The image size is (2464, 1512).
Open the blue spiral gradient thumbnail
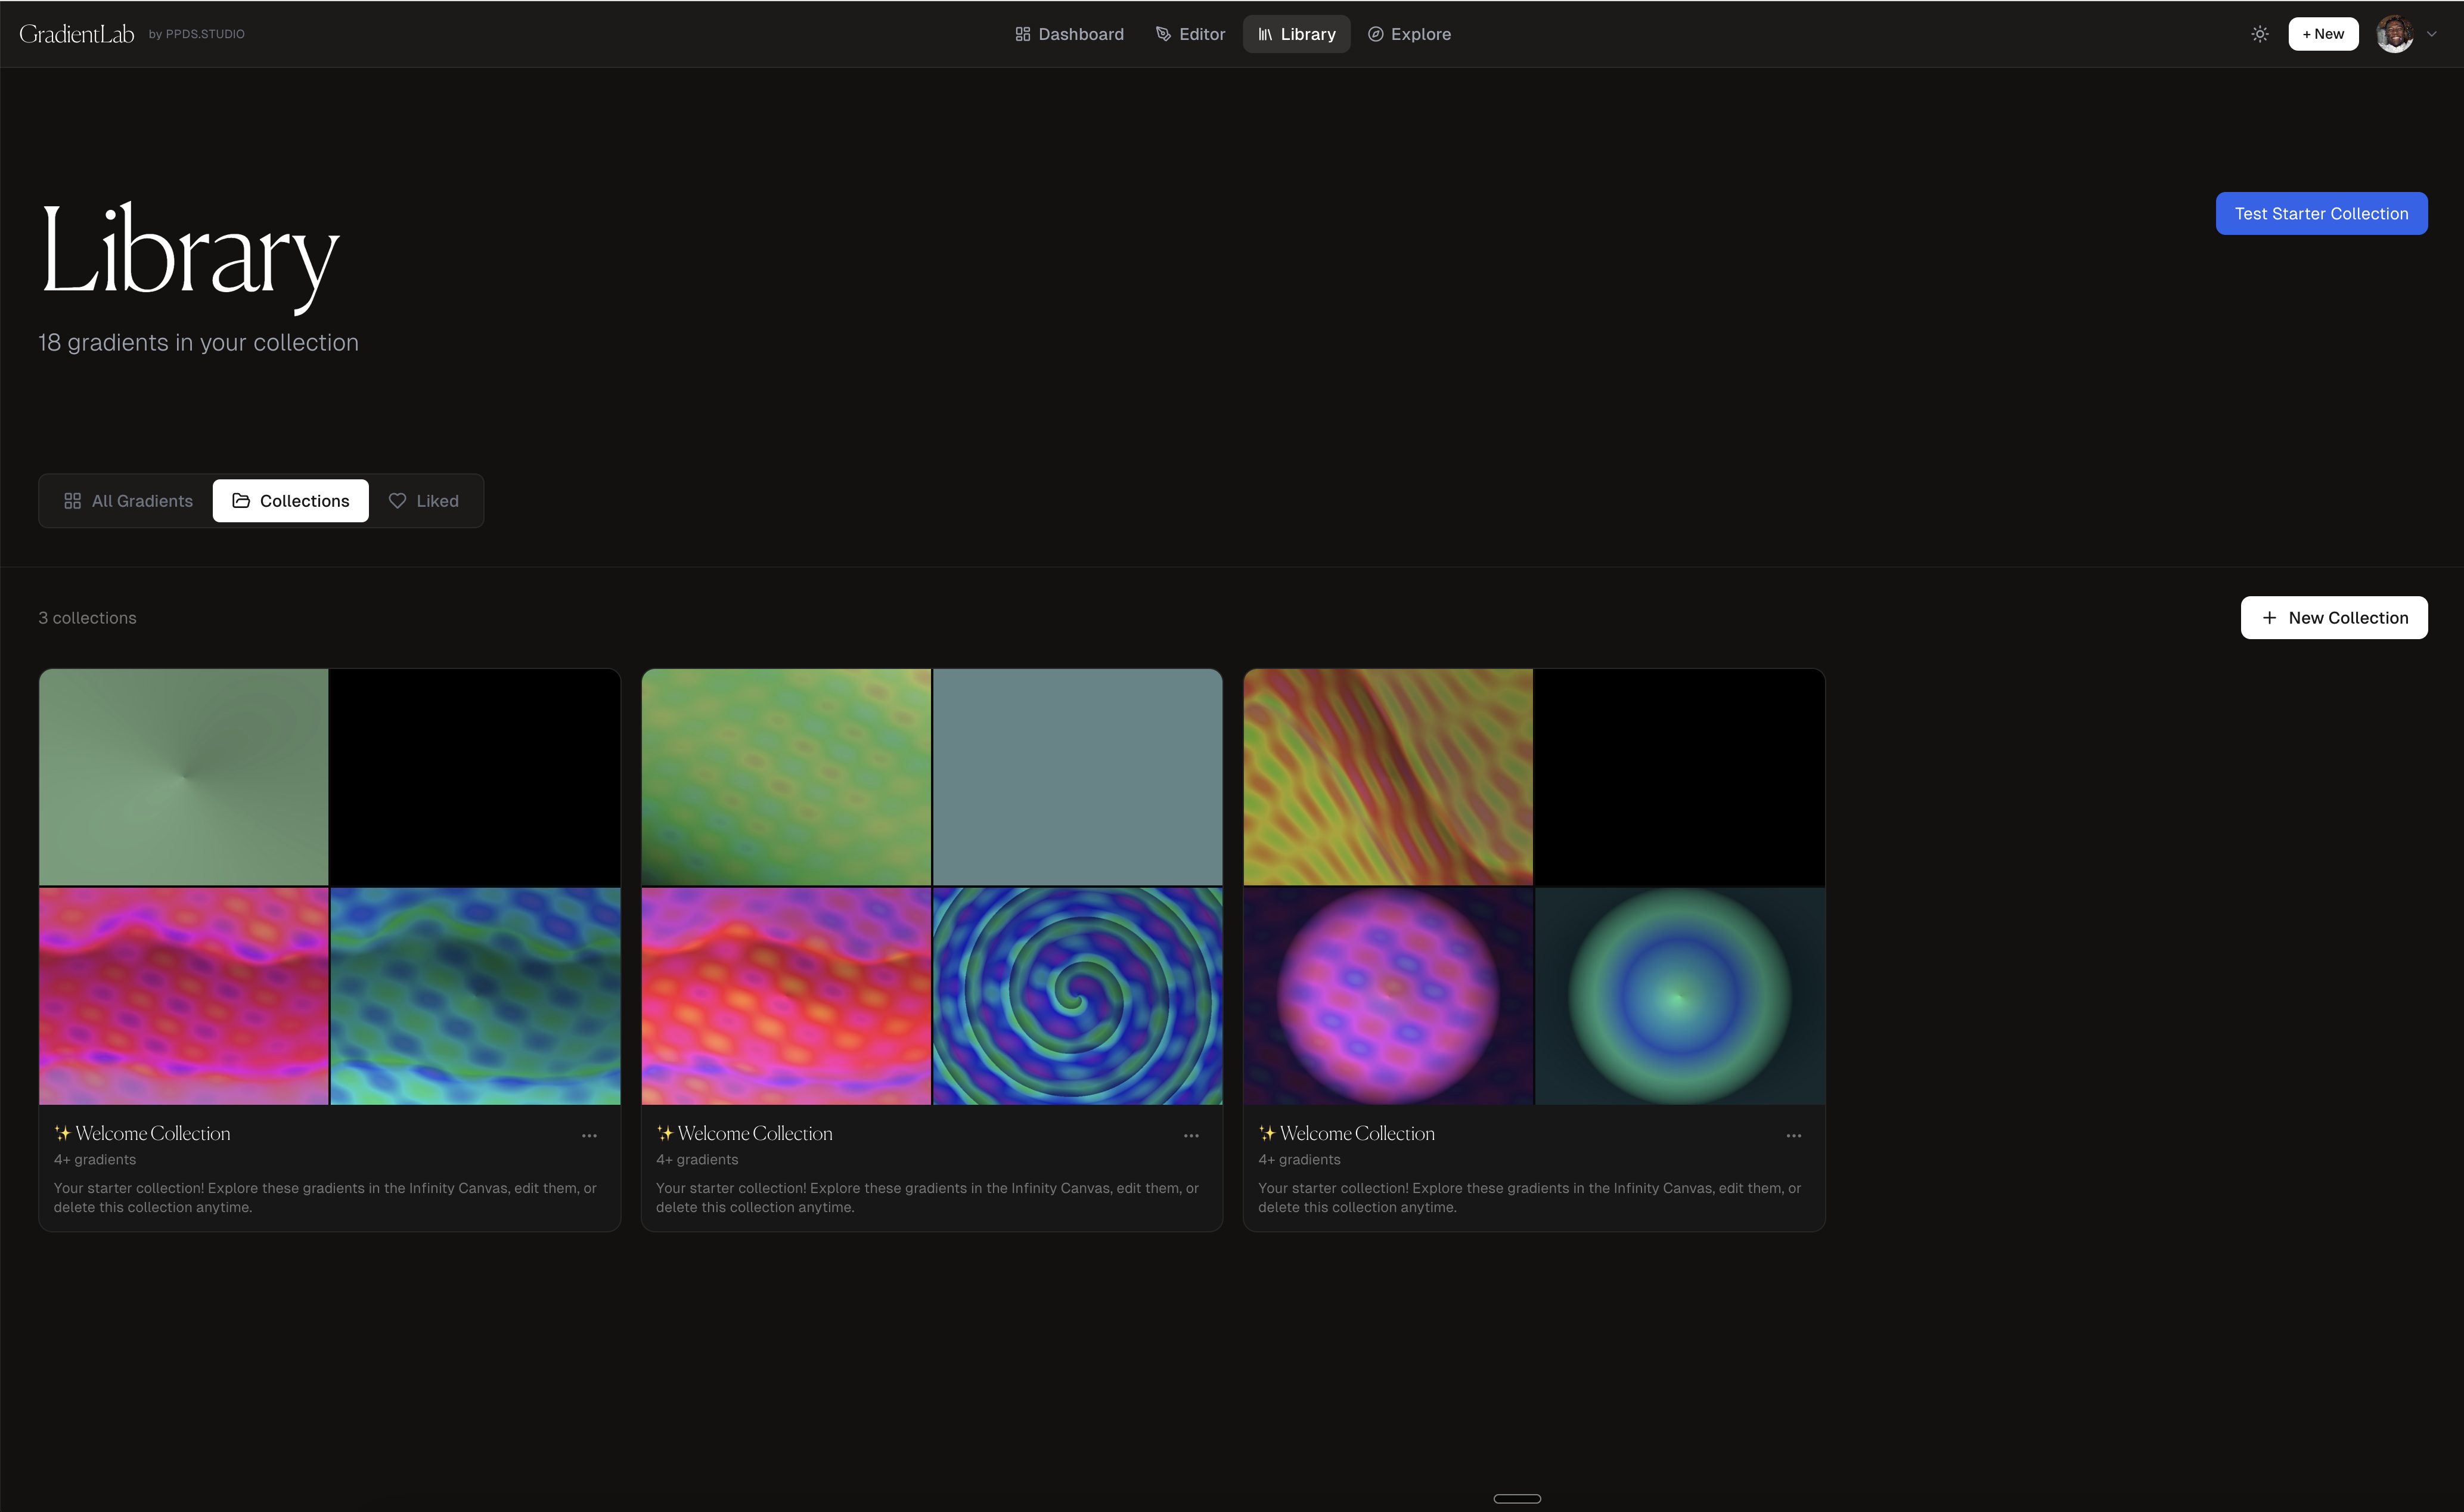(x=1077, y=995)
